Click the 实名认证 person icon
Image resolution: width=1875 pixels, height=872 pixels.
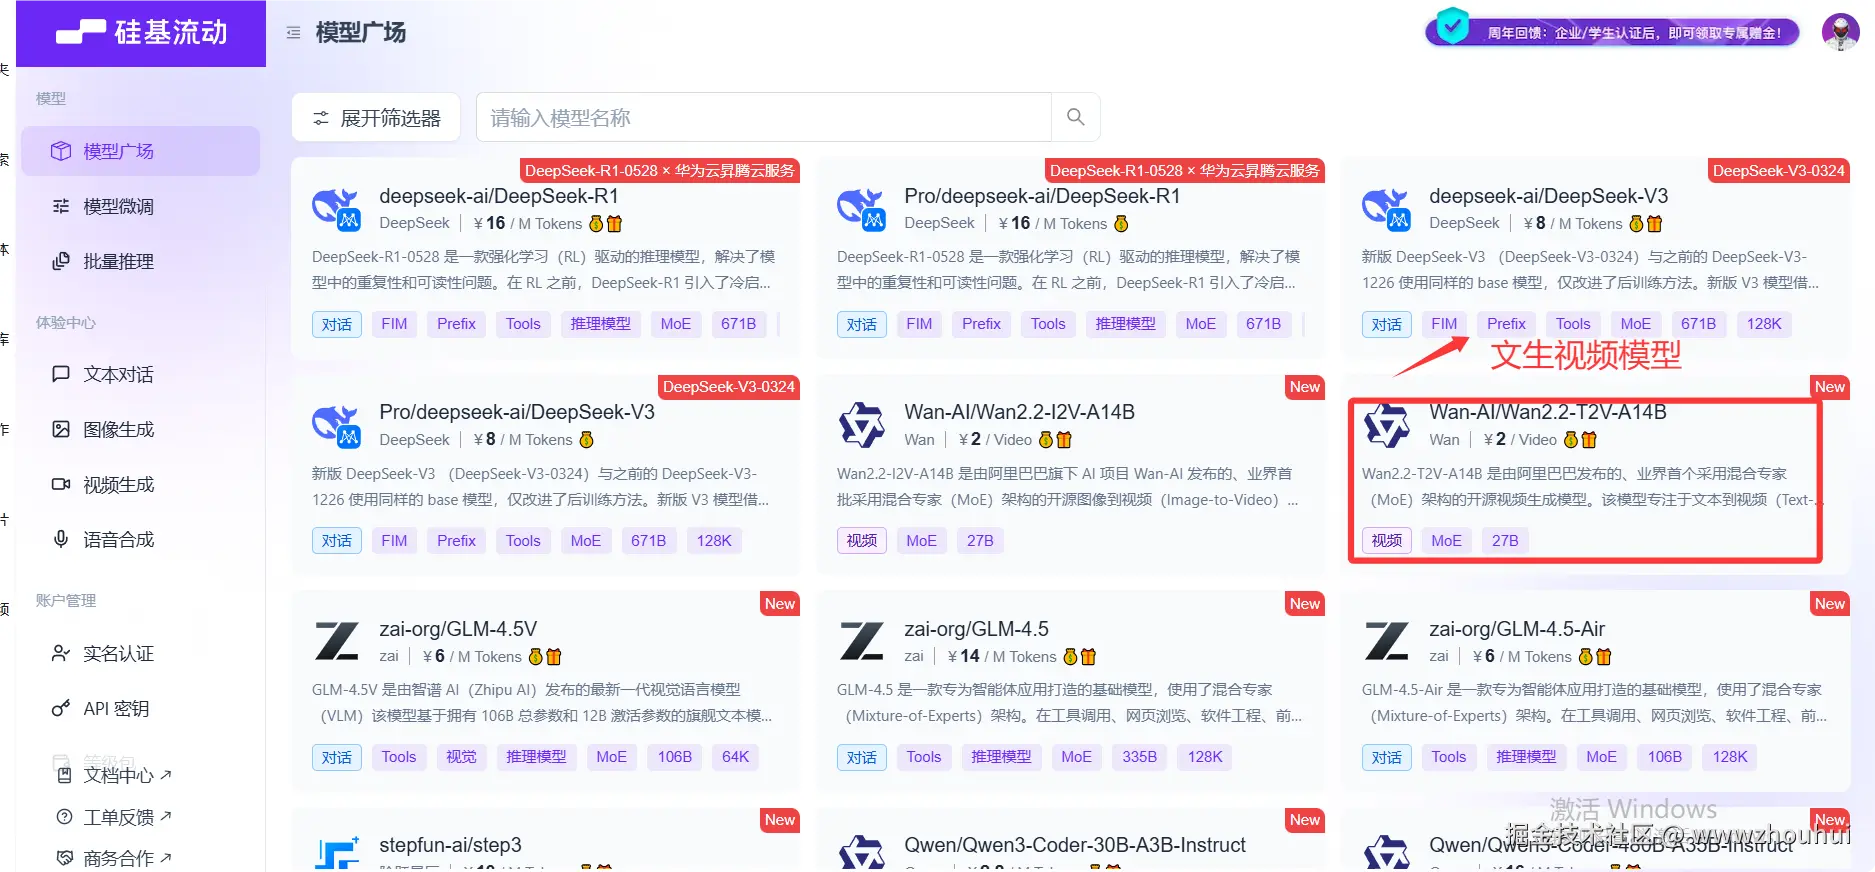click(x=61, y=653)
